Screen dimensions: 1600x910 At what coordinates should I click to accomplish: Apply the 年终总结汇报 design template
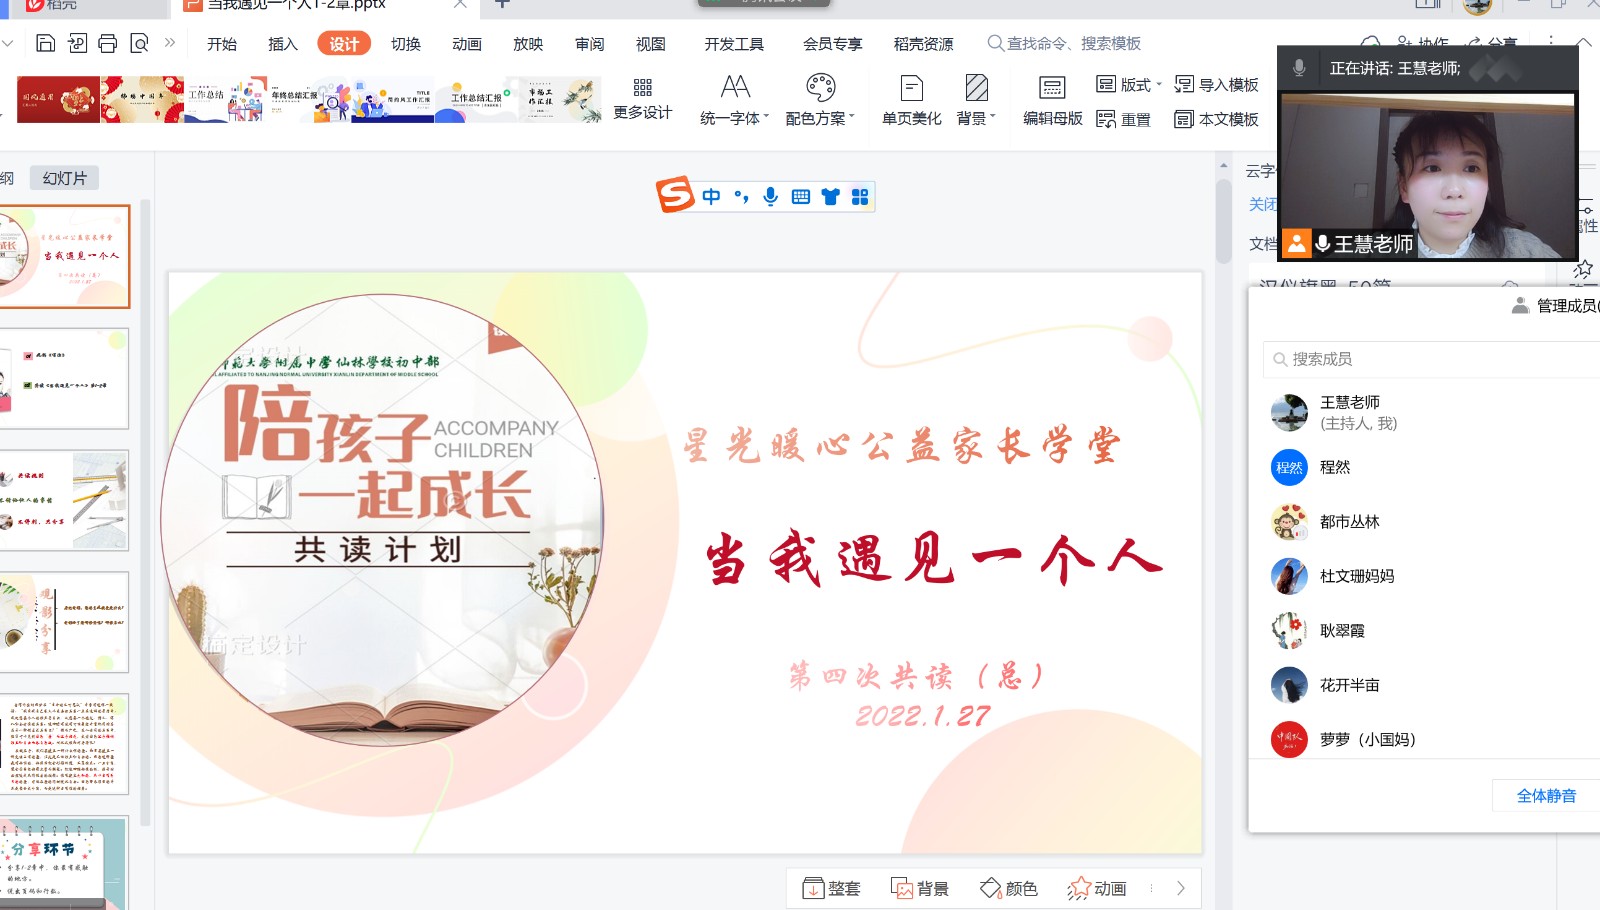click(x=308, y=99)
